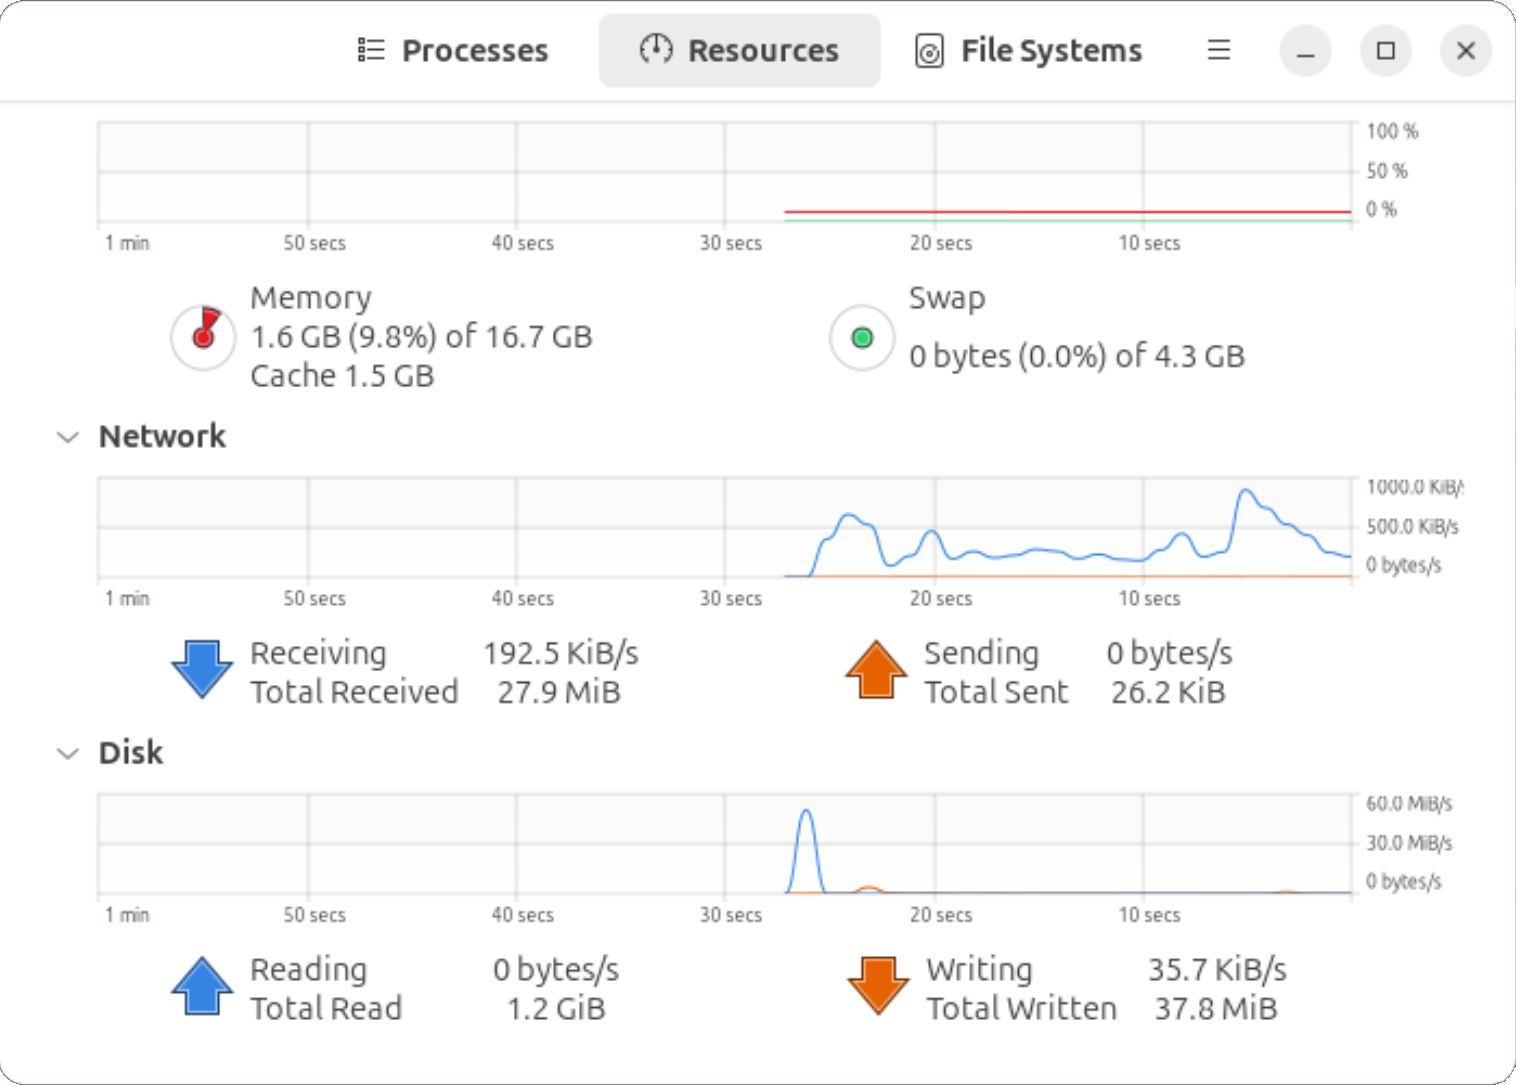Click the Swap usage indicator icon
Screen dimensions: 1516x1085
[861, 338]
